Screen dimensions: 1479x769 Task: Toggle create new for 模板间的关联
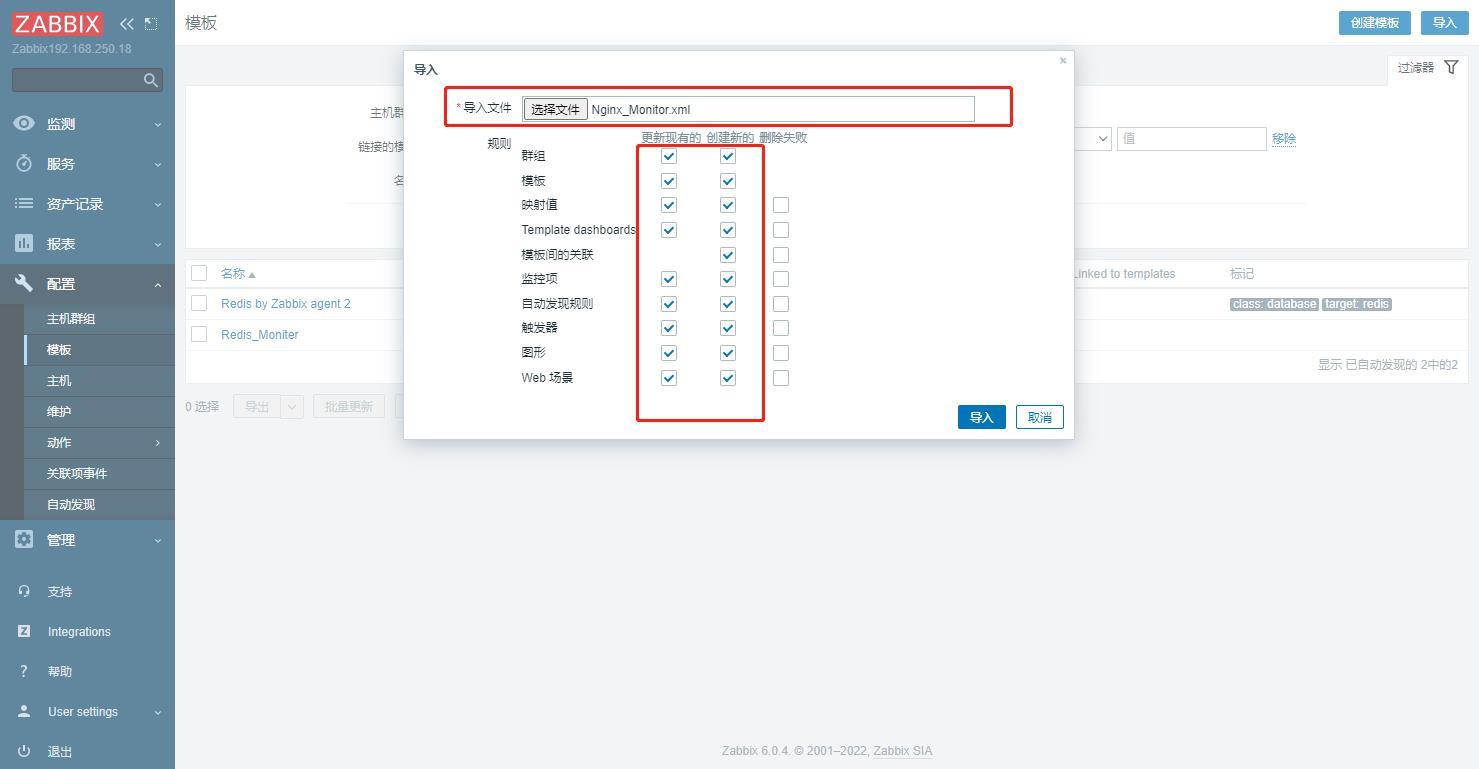click(x=728, y=255)
